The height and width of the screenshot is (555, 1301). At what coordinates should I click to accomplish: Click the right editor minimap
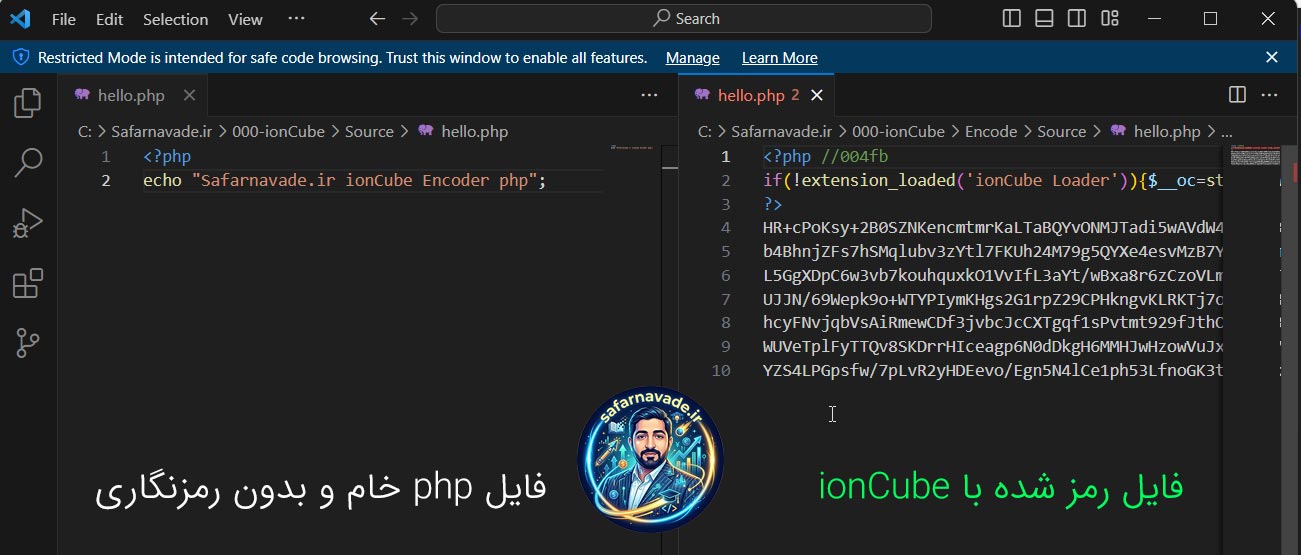point(1255,156)
